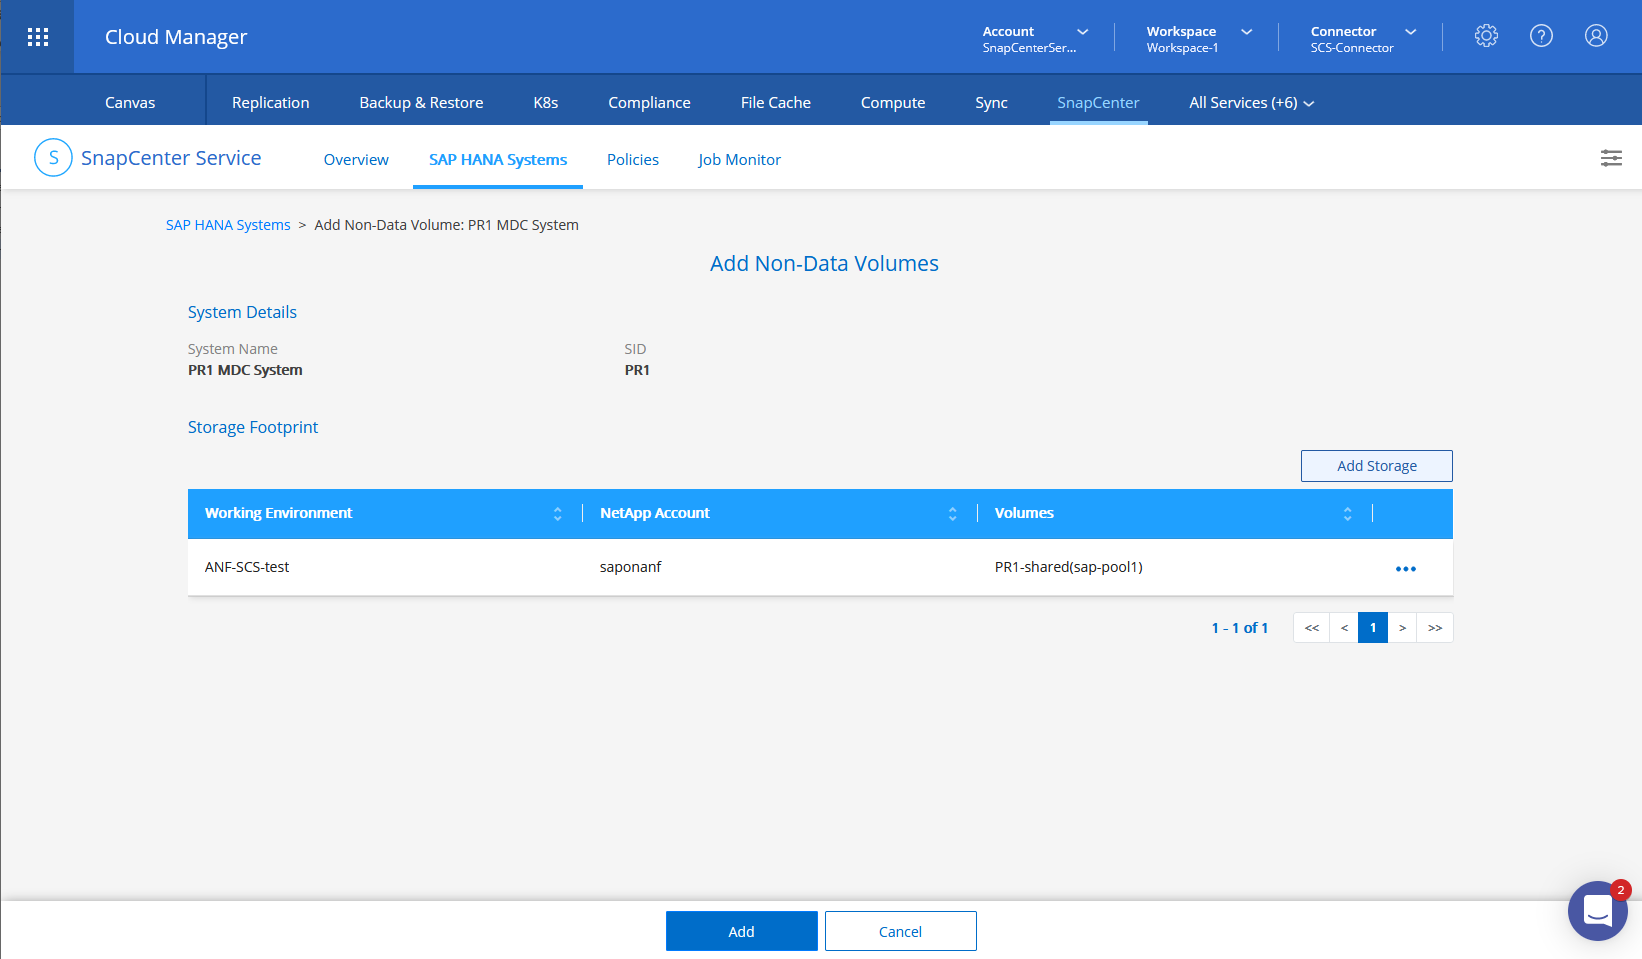
Task: Open the Overview sub-tab
Action: 356,160
